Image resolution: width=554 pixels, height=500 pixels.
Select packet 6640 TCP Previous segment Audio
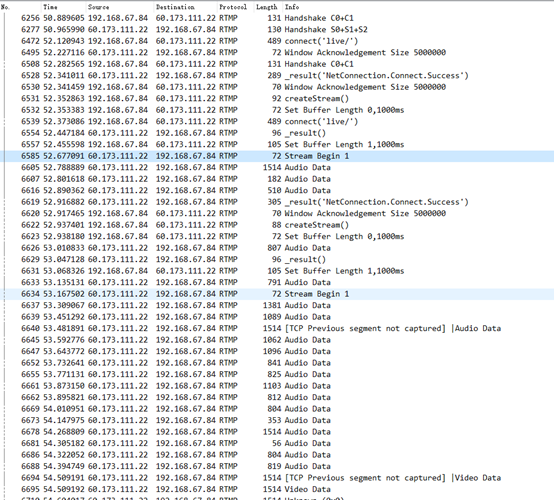click(277, 328)
